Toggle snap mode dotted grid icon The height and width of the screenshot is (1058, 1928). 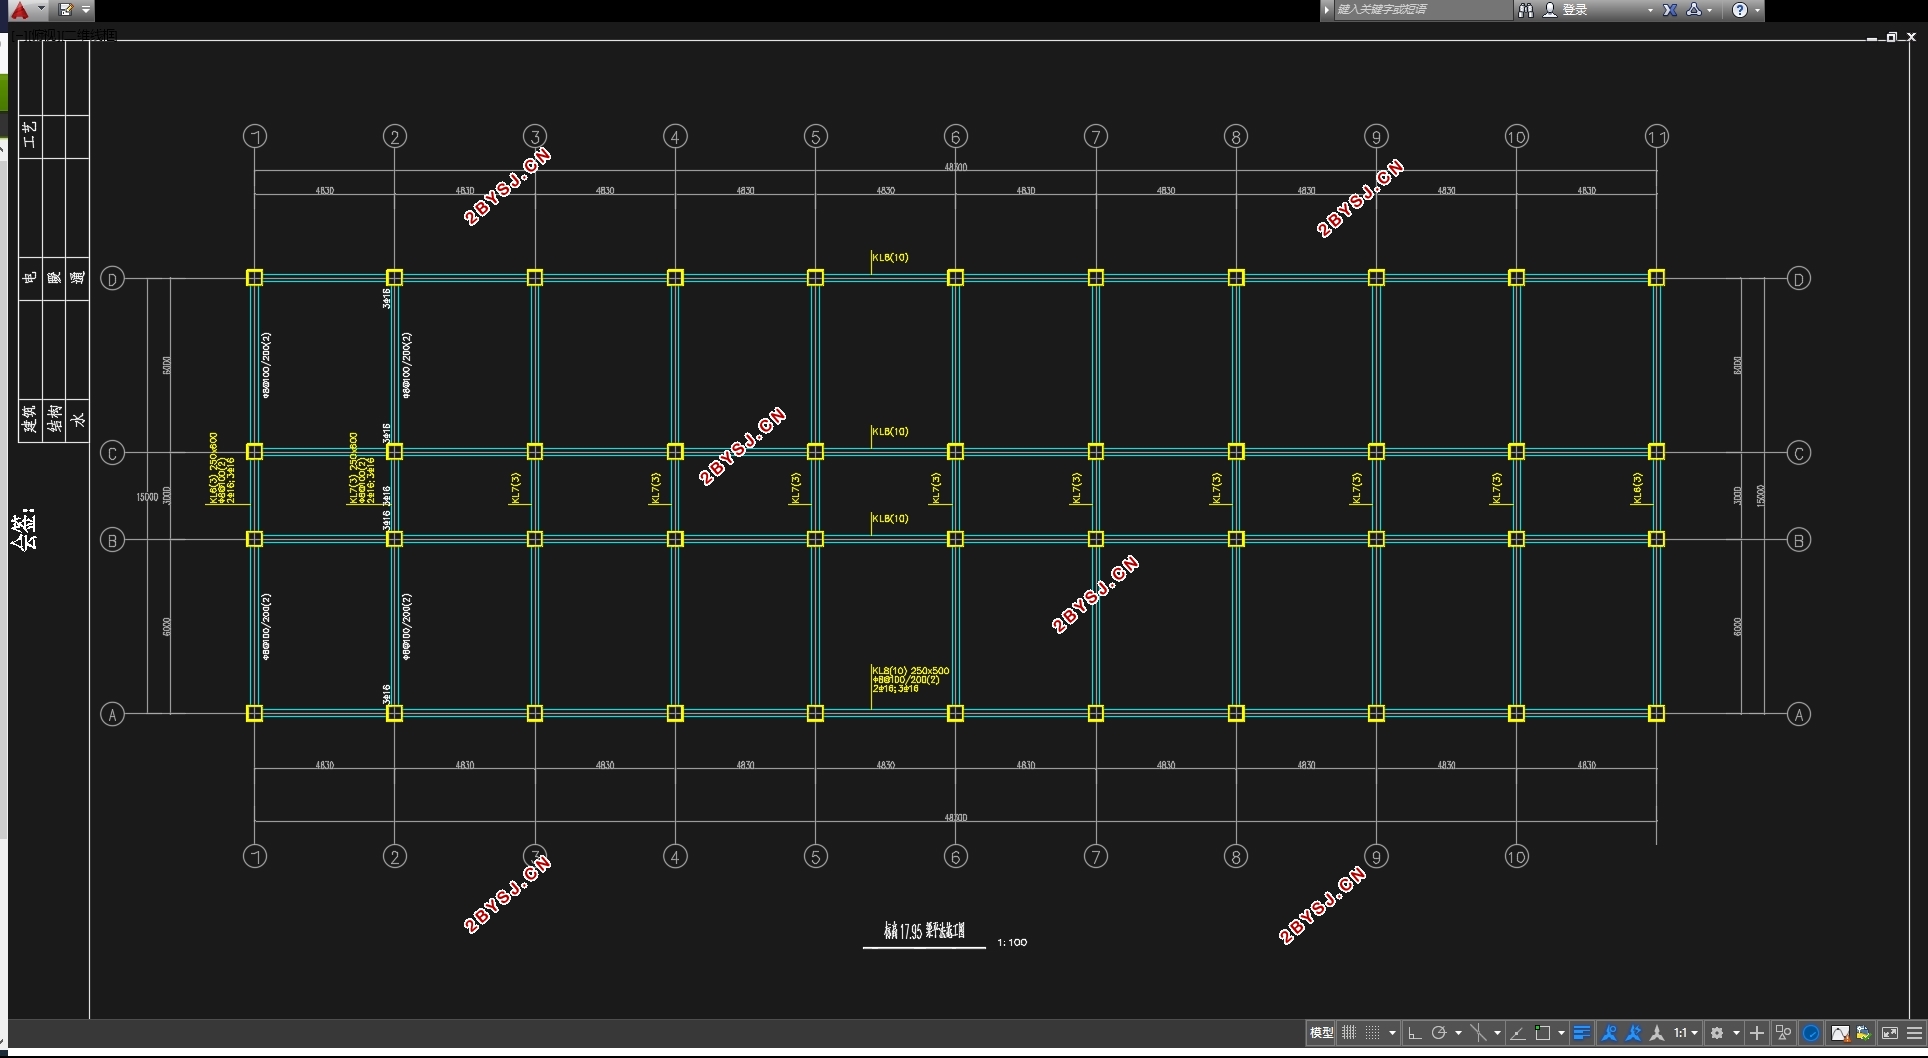point(1372,1033)
